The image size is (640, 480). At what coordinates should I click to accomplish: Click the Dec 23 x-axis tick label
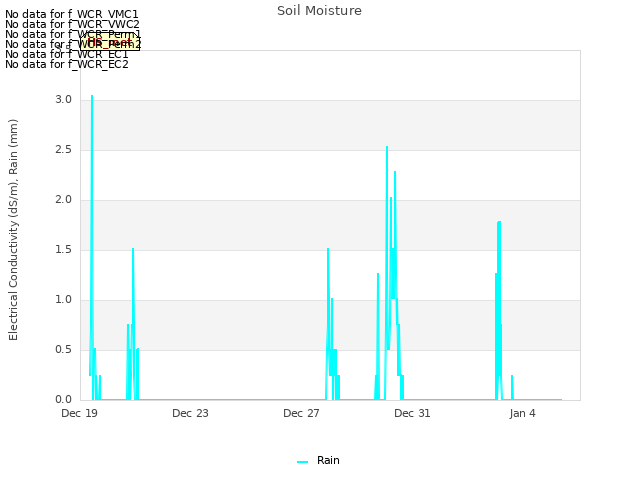point(190,413)
